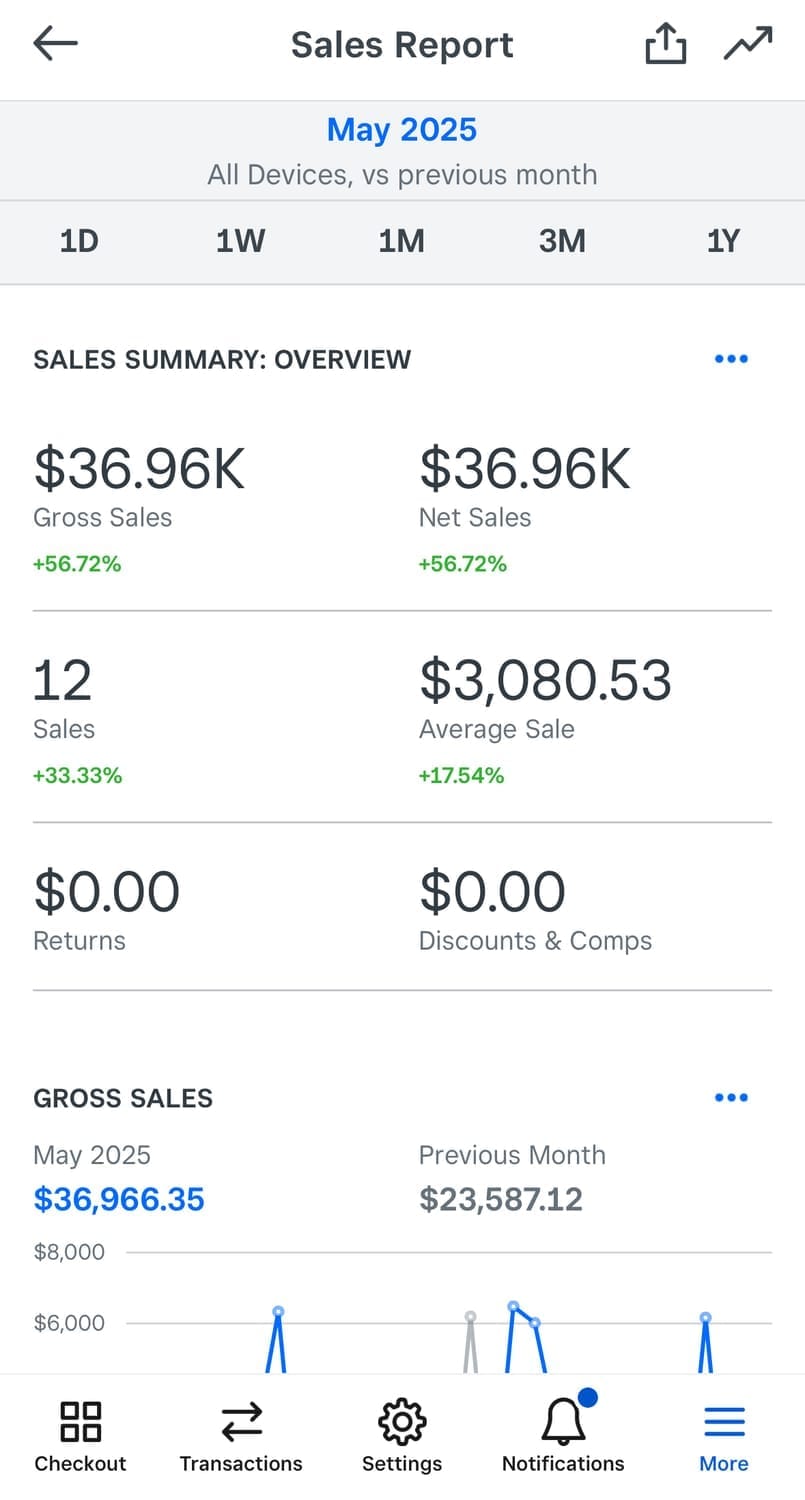Open the trending chart icon

click(x=748, y=44)
